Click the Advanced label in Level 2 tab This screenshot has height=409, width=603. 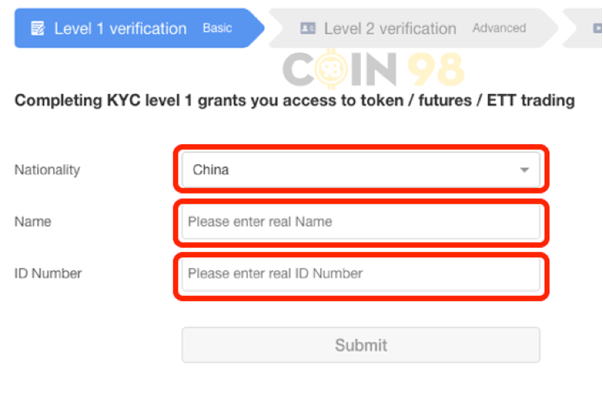click(x=499, y=28)
